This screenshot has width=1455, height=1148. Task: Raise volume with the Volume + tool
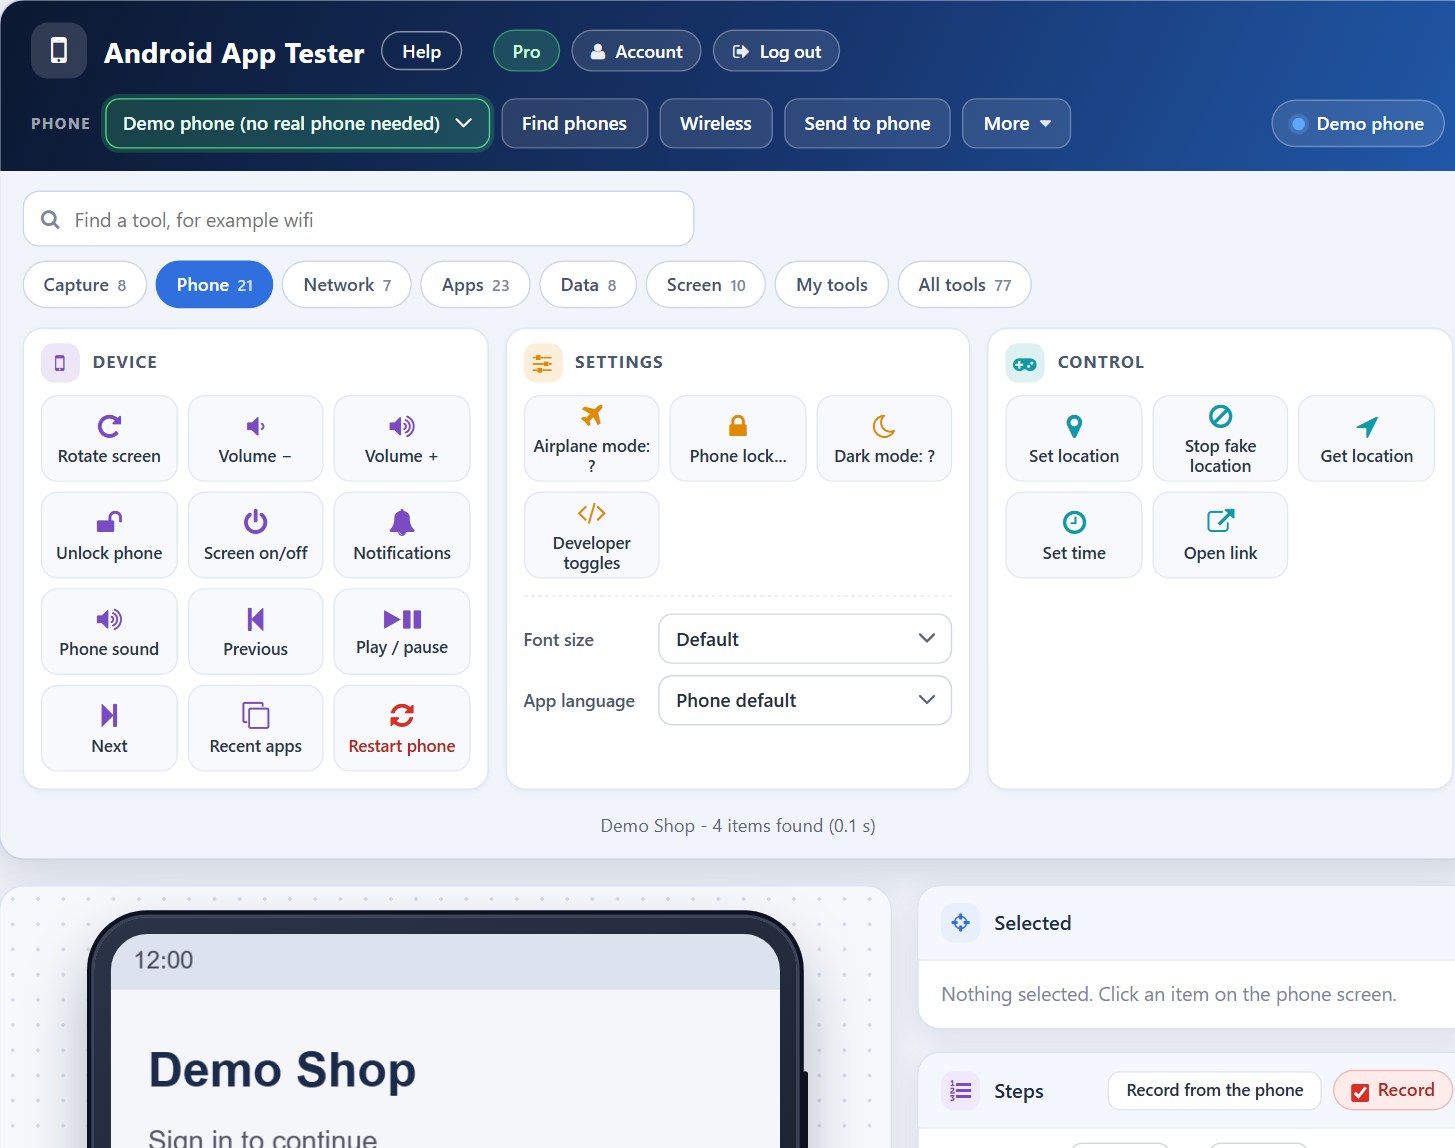[402, 439]
